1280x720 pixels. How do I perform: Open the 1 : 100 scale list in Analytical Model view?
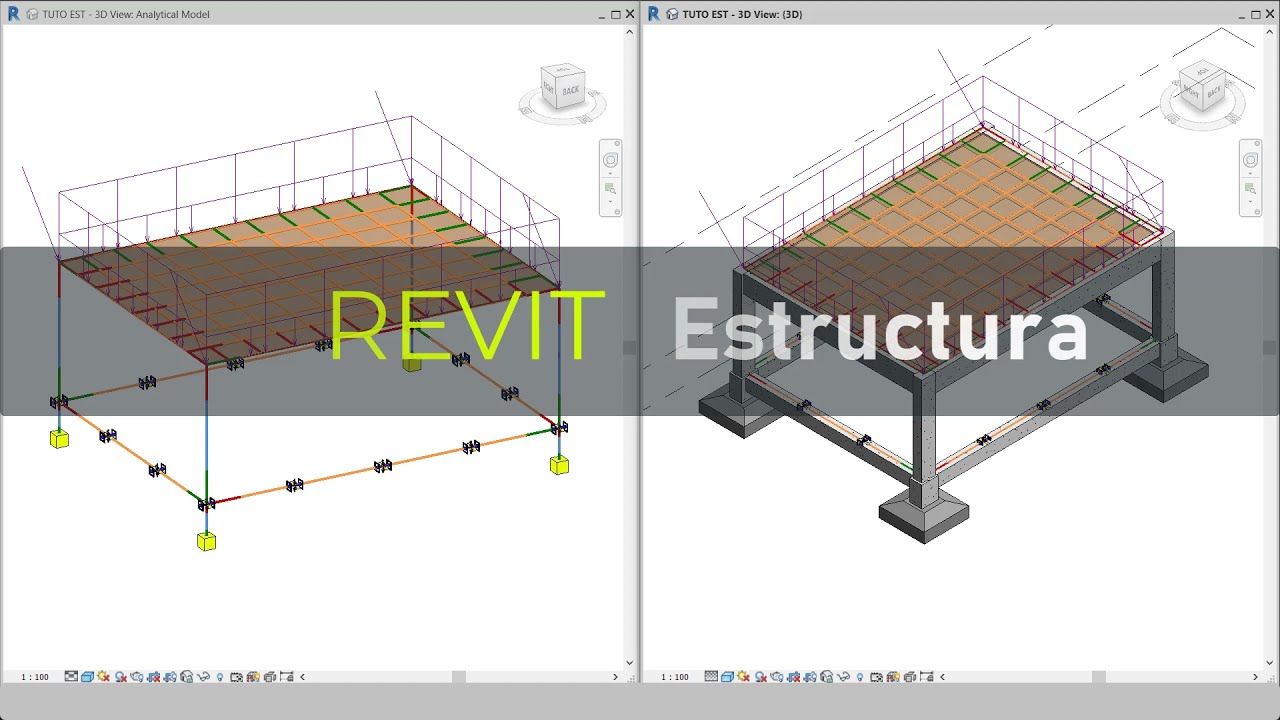(x=35, y=677)
